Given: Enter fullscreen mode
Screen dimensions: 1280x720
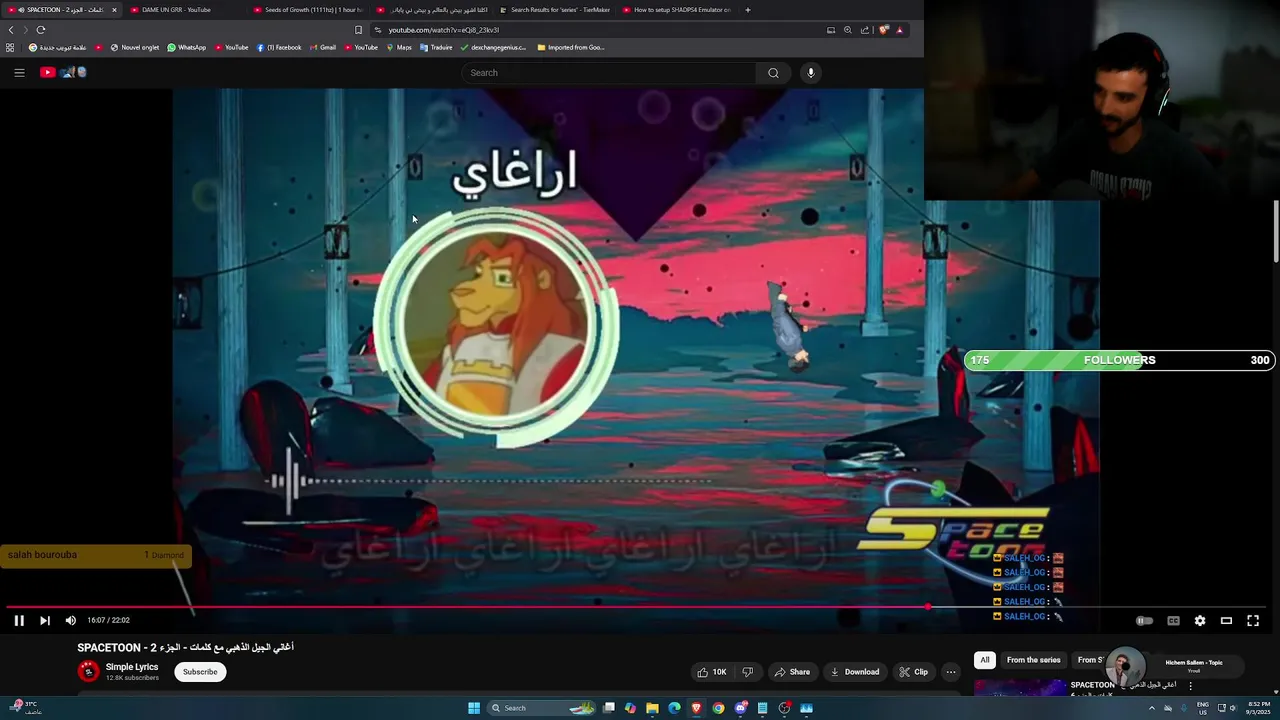Looking at the screenshot, I should coord(1253,620).
